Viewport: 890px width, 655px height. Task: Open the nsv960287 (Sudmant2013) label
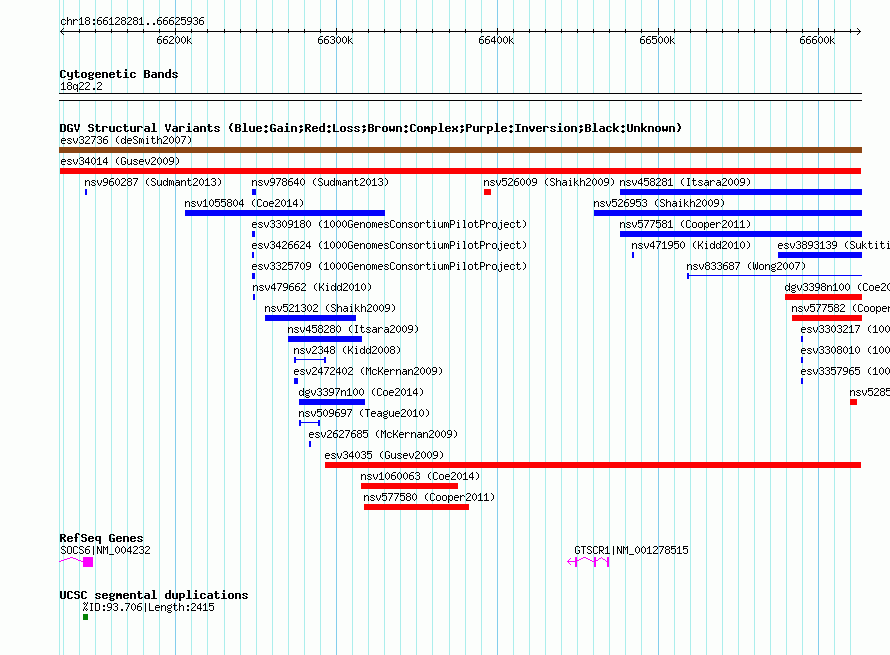pos(153,182)
